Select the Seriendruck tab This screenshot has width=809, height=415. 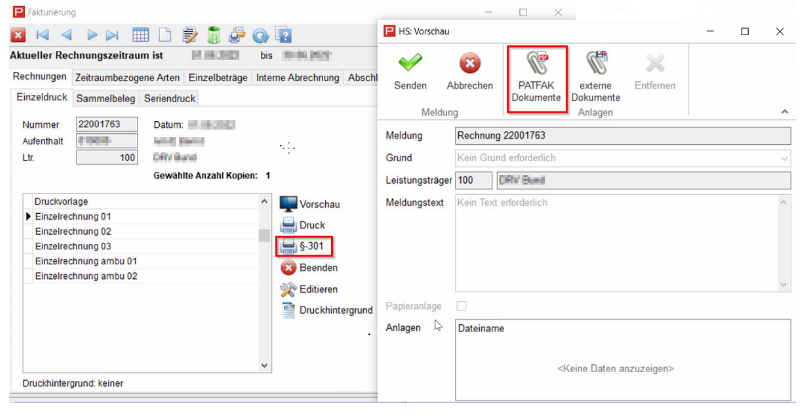pyautogui.click(x=170, y=98)
